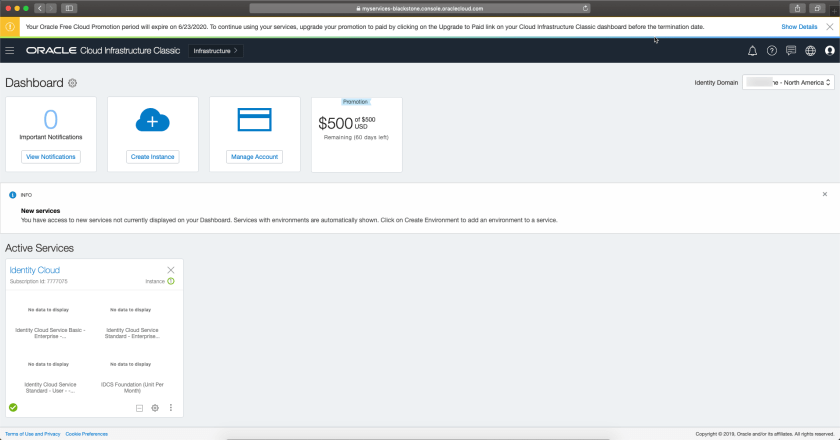Open the Identity Cloud service link
This screenshot has width=840, height=440.
click(x=35, y=270)
